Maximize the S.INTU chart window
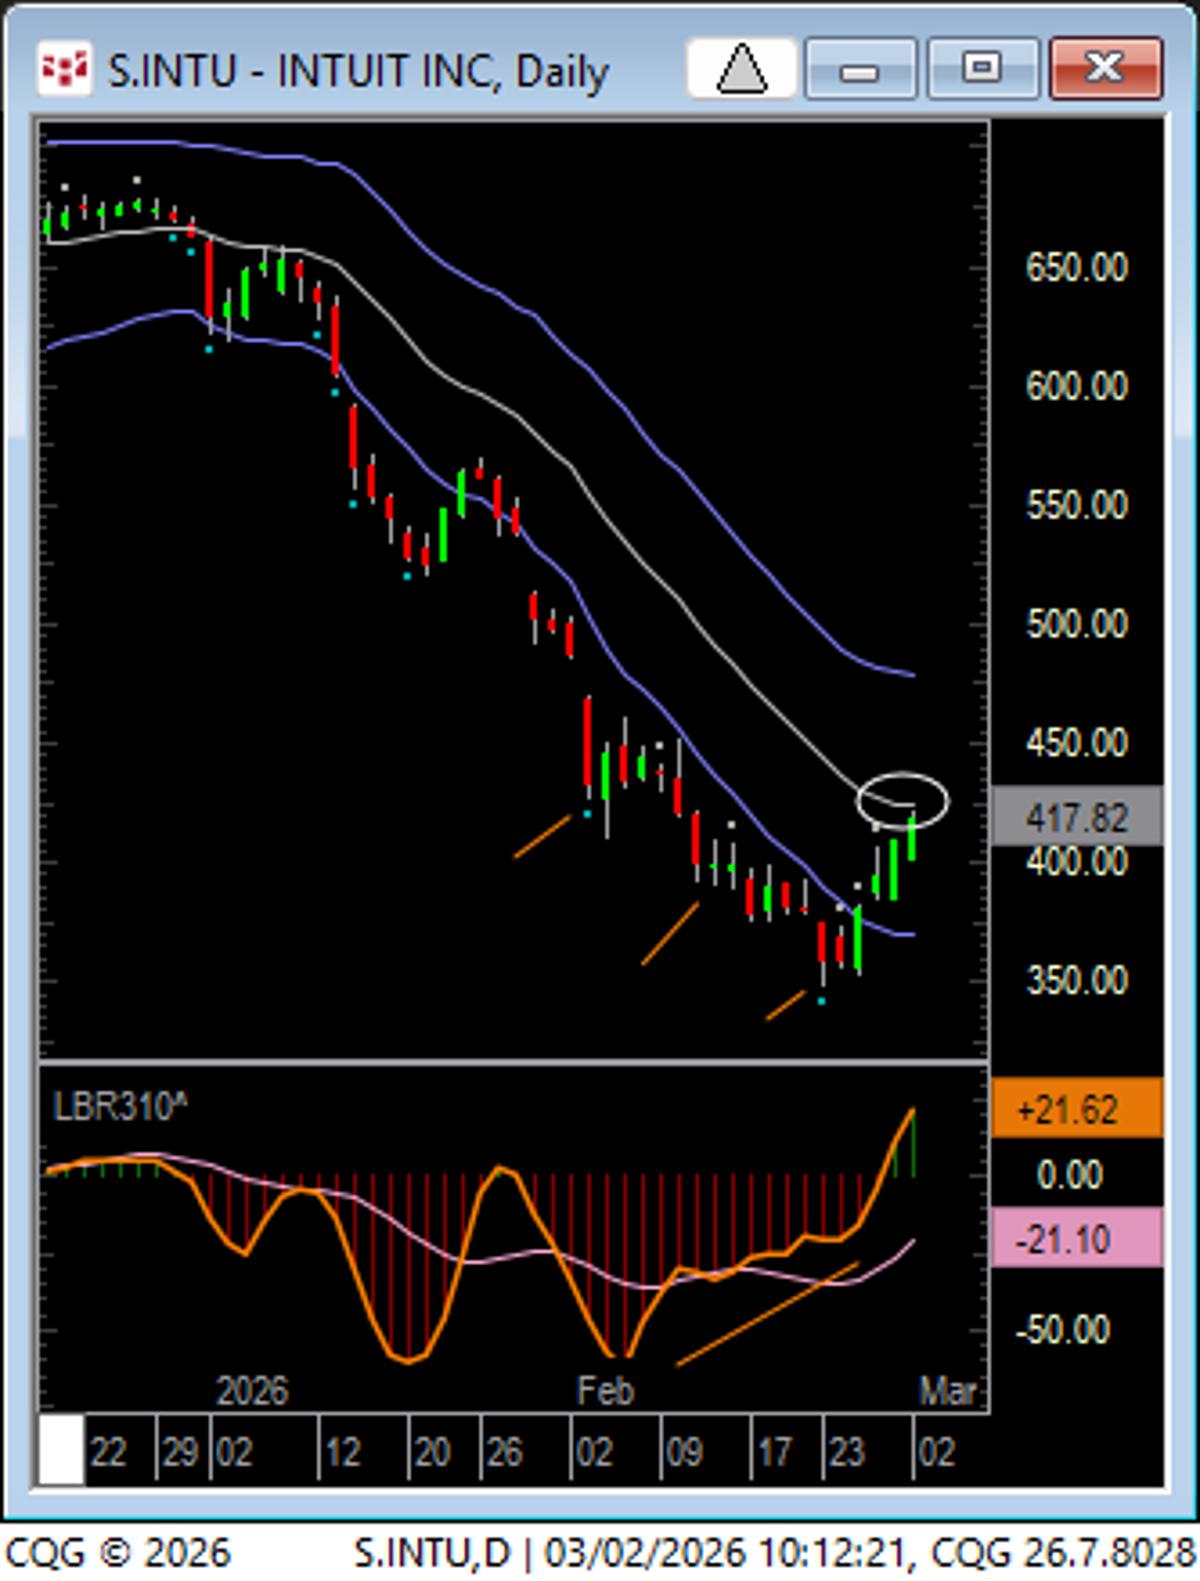 click(x=982, y=69)
